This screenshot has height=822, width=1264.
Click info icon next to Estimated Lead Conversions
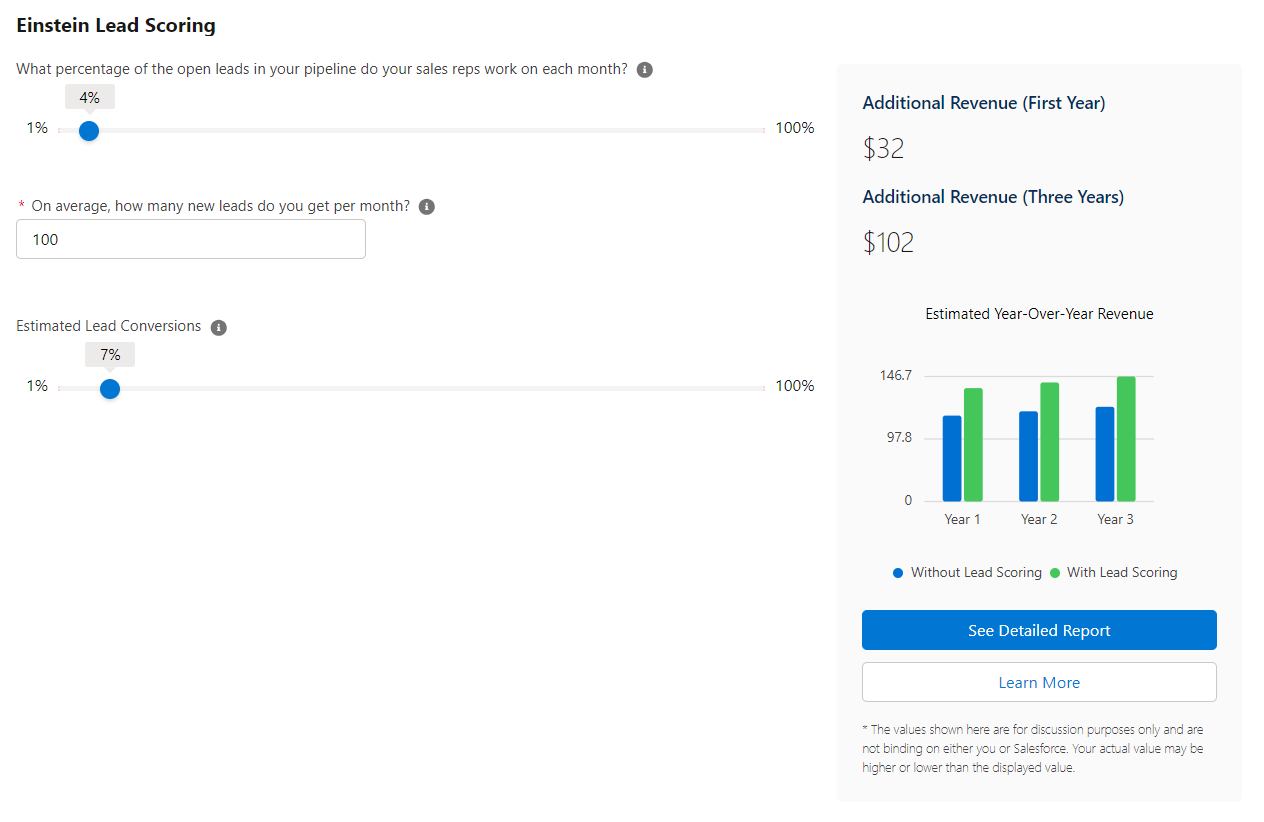pyautogui.click(x=219, y=327)
